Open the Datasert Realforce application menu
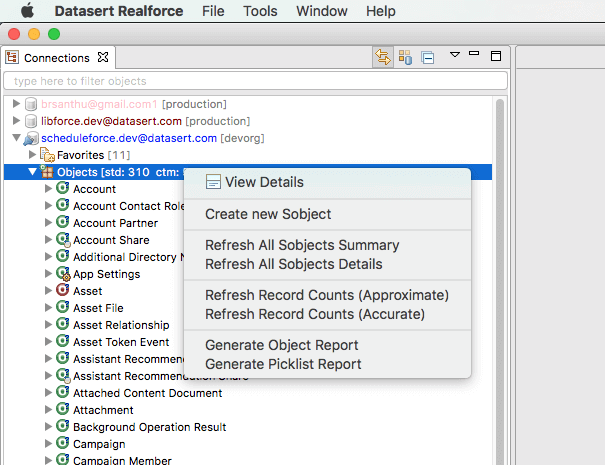The width and height of the screenshot is (605, 465). (x=119, y=11)
